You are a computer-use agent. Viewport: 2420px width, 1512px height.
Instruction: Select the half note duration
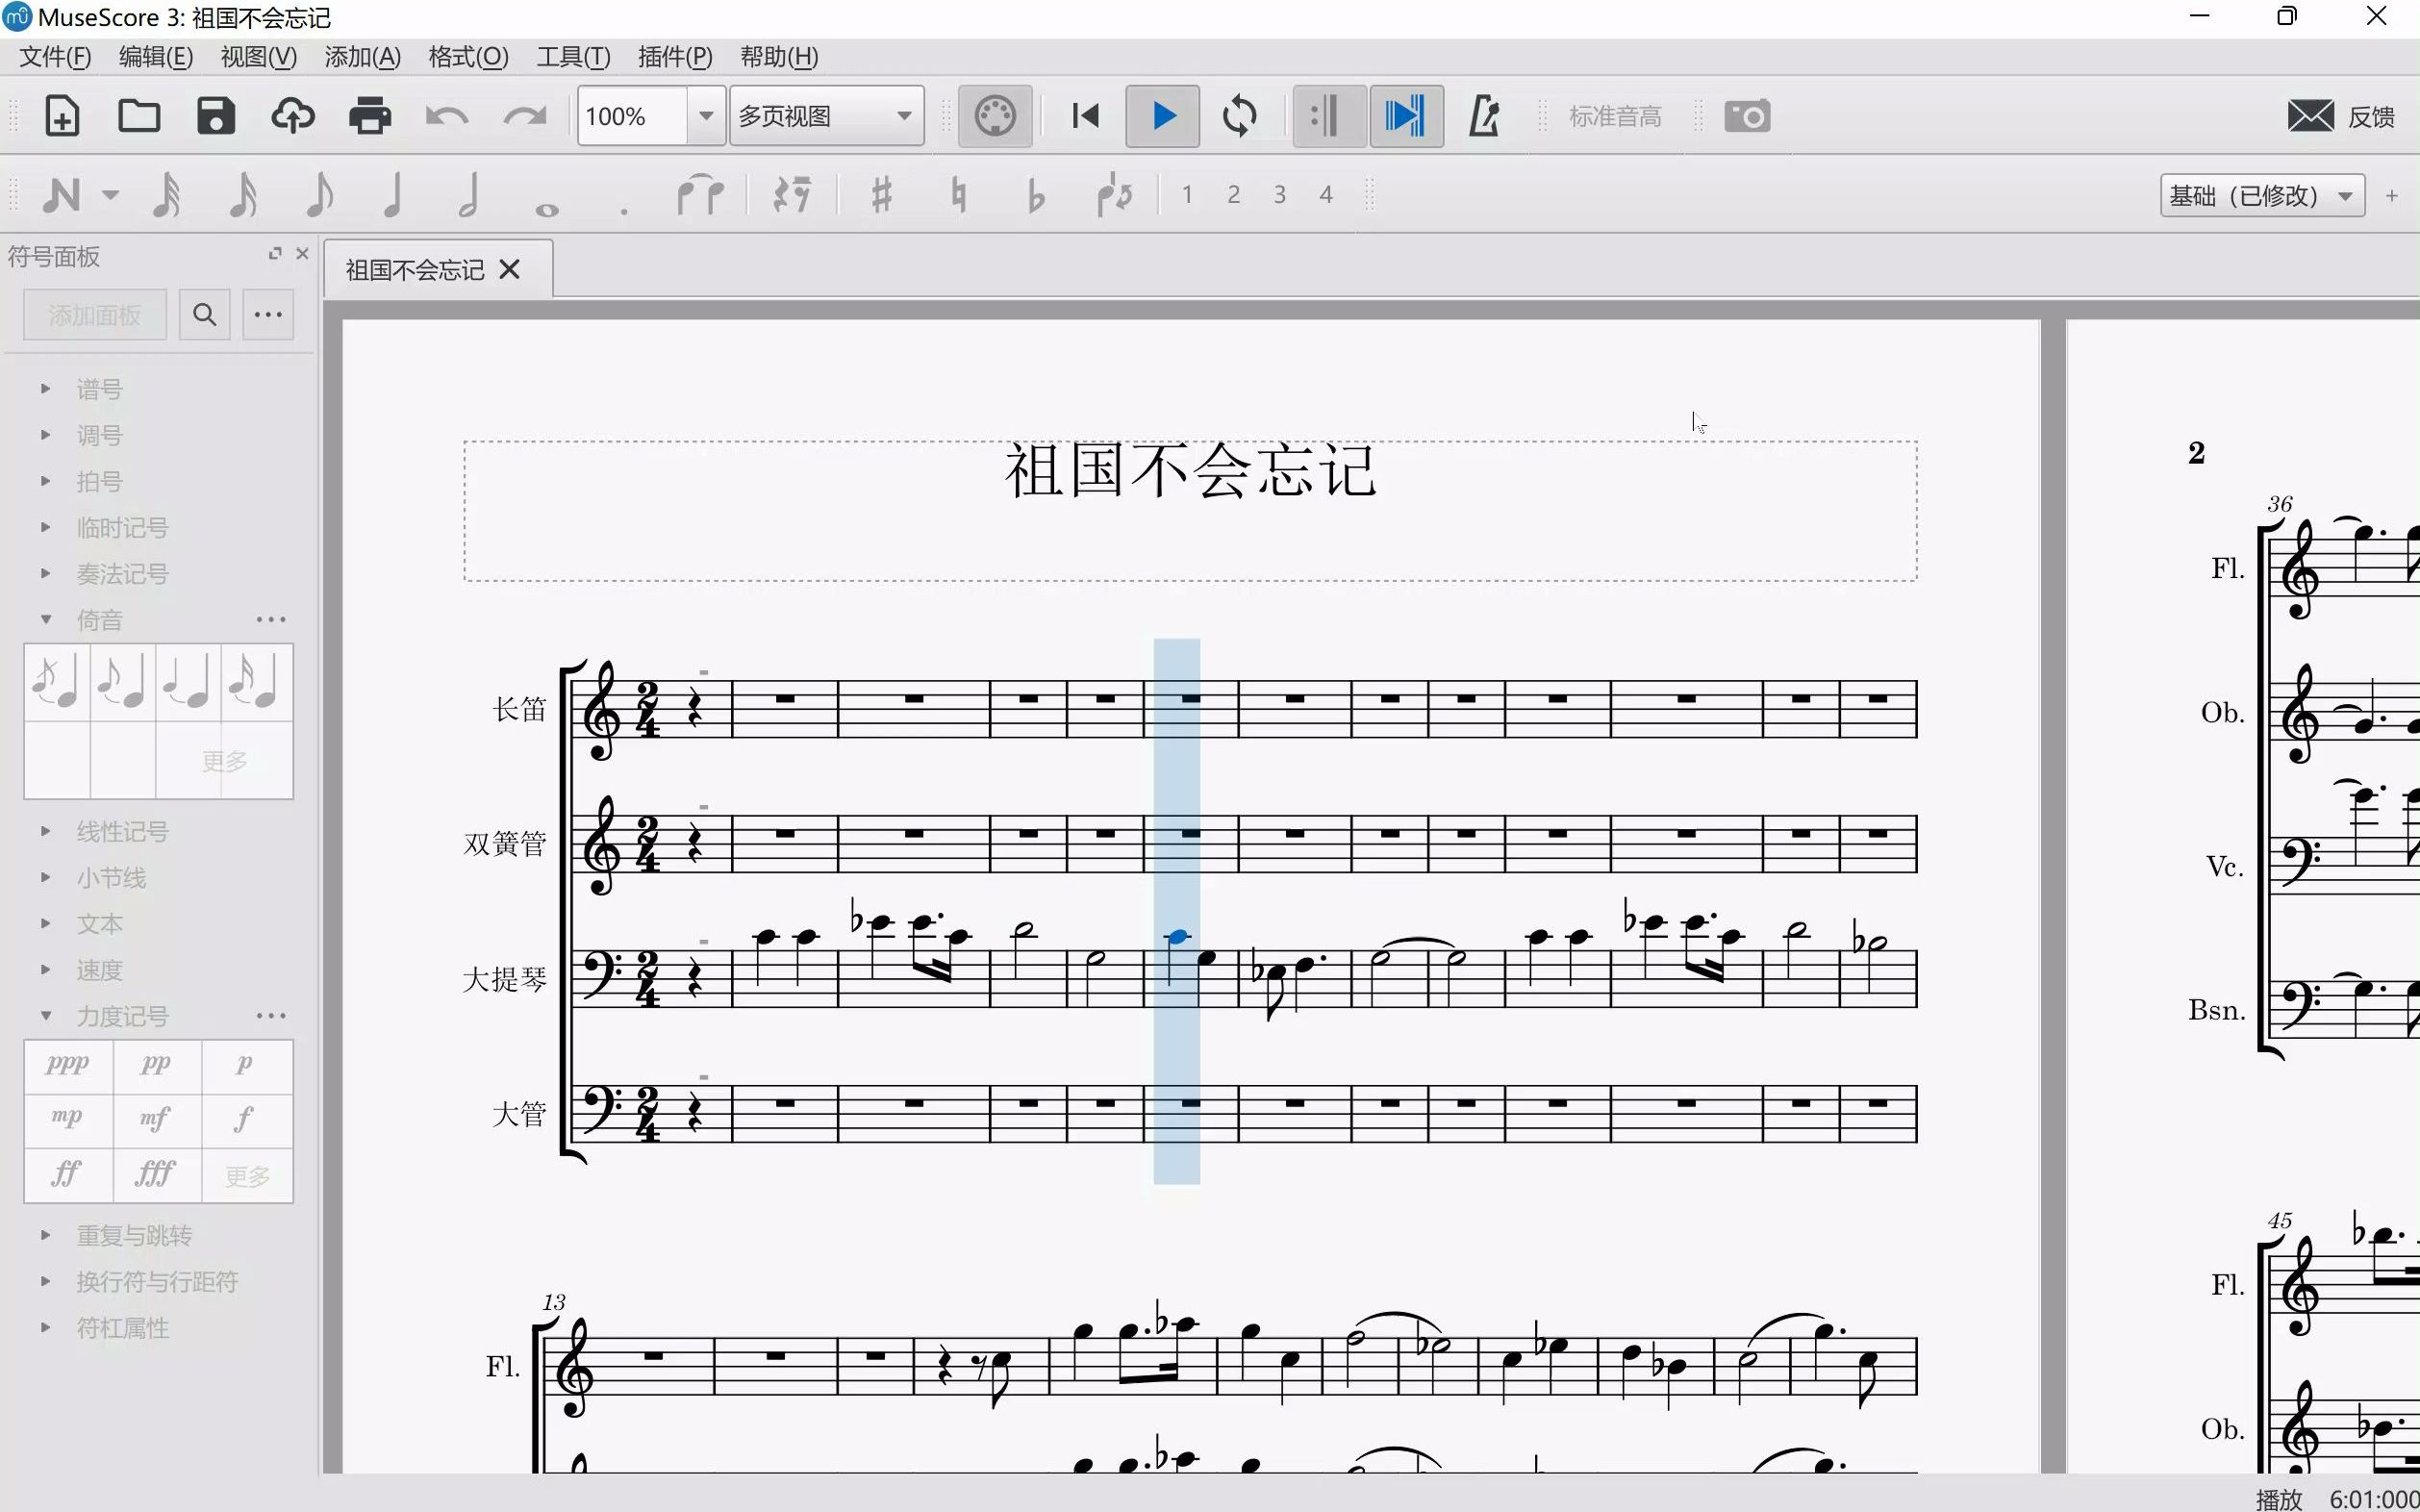click(x=468, y=194)
